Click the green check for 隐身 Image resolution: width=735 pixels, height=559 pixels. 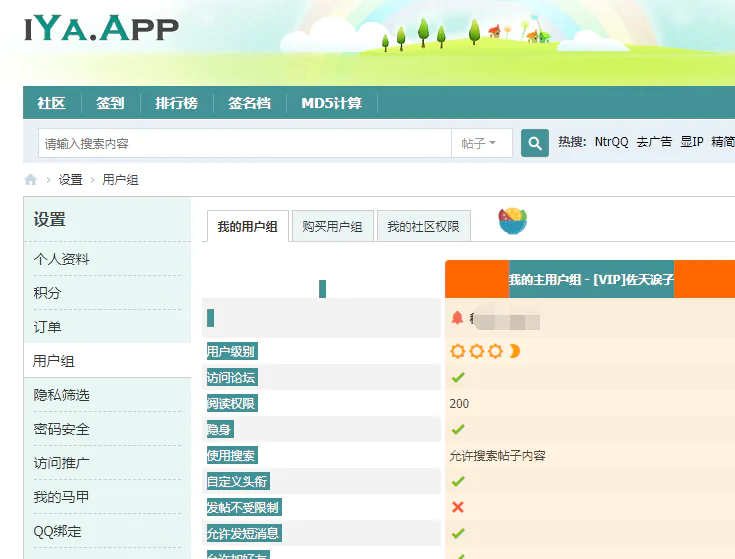point(458,429)
